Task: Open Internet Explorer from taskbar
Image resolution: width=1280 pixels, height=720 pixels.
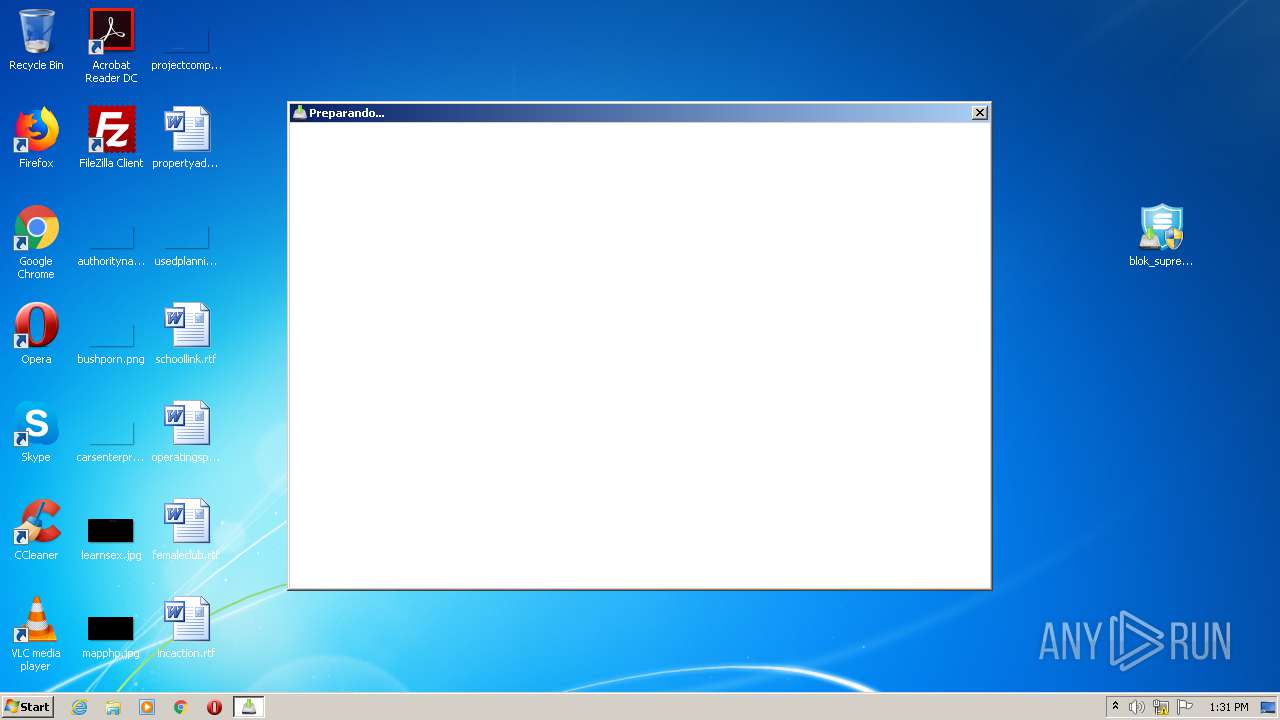Action: 80,707
